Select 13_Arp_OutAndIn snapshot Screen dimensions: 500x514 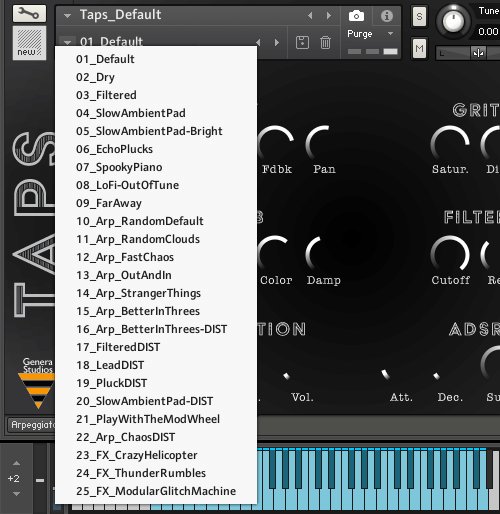156,275
